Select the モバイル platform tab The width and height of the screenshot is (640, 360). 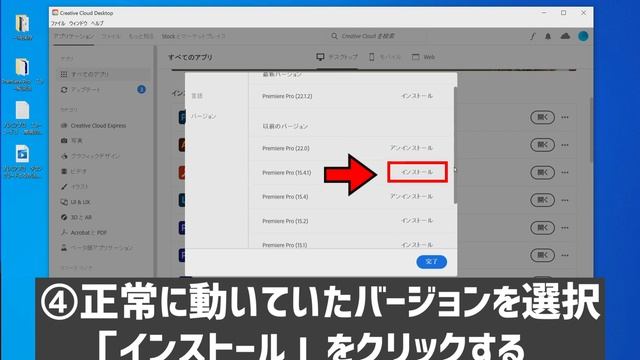[385, 57]
